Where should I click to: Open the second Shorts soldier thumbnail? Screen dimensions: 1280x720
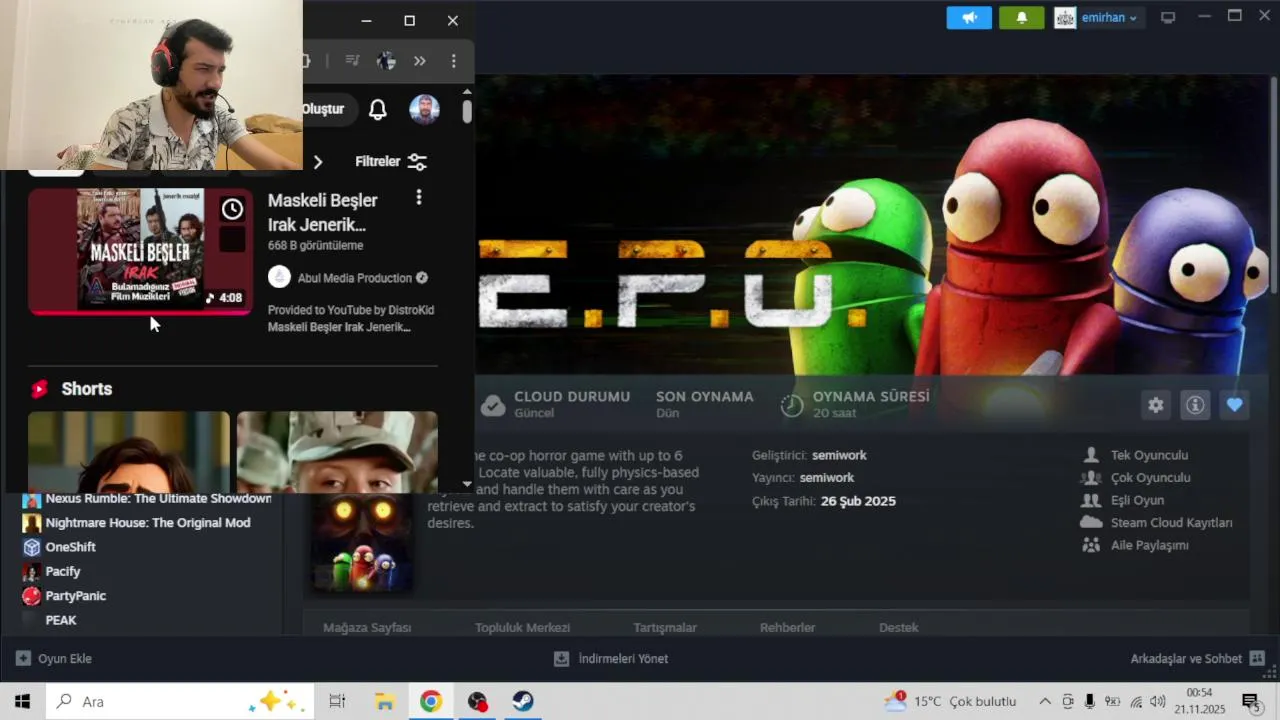(x=337, y=452)
